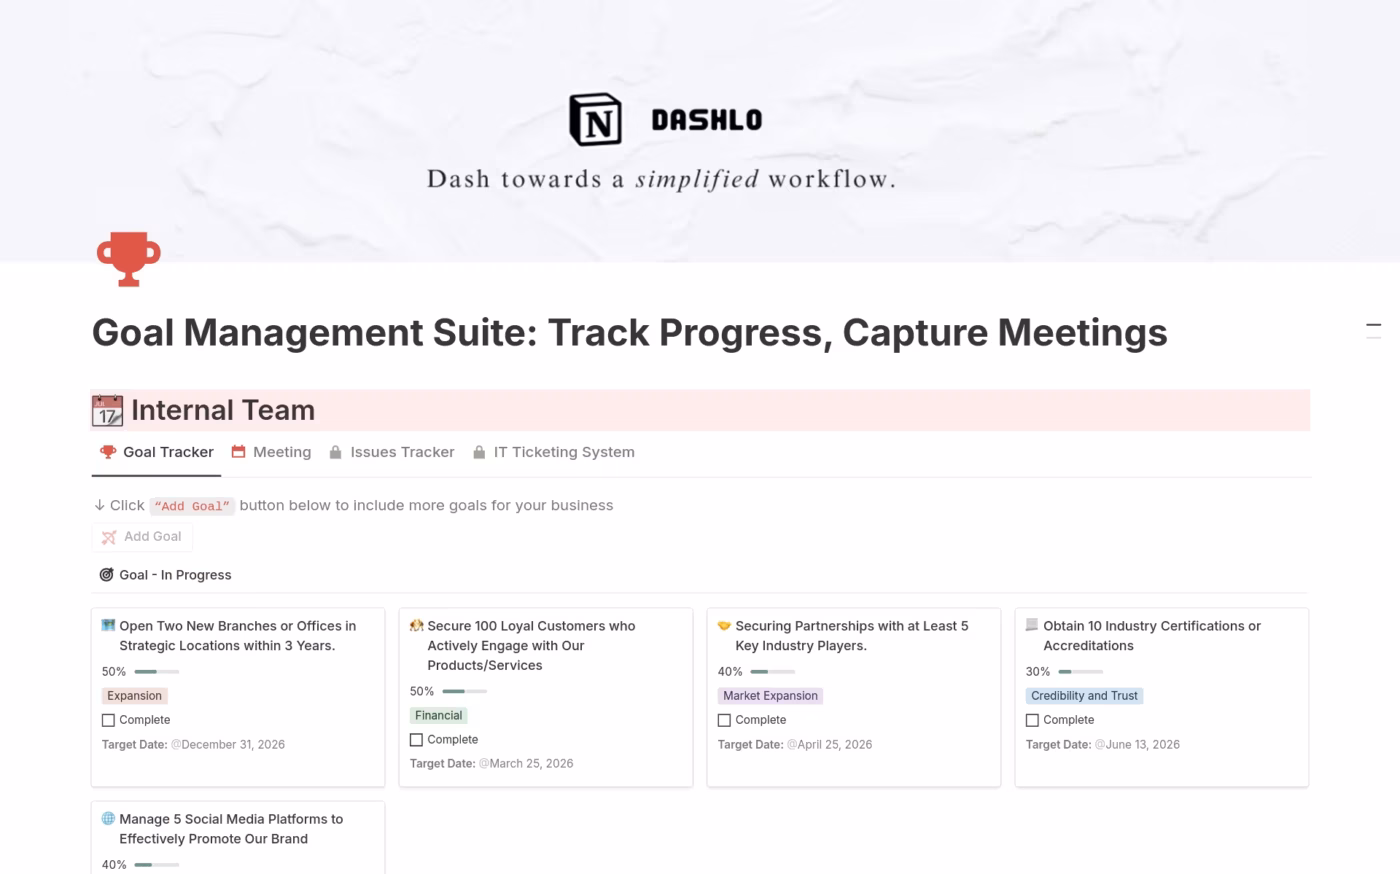Open the Goal - In Progress view

click(165, 575)
